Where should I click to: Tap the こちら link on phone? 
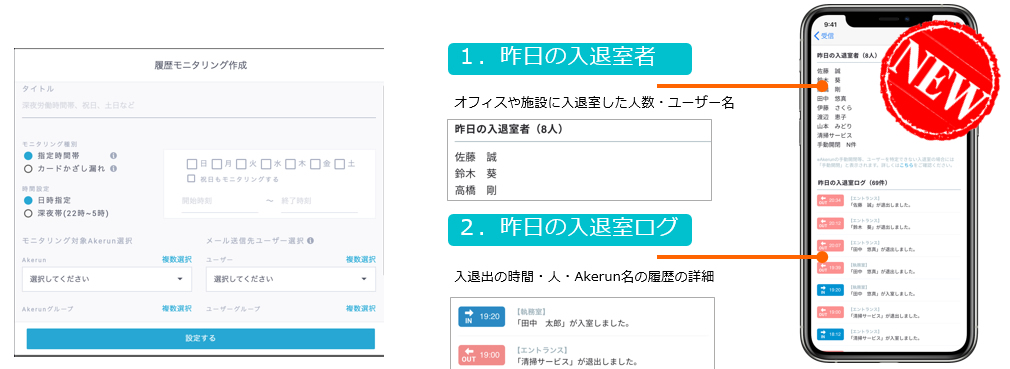click(x=907, y=165)
